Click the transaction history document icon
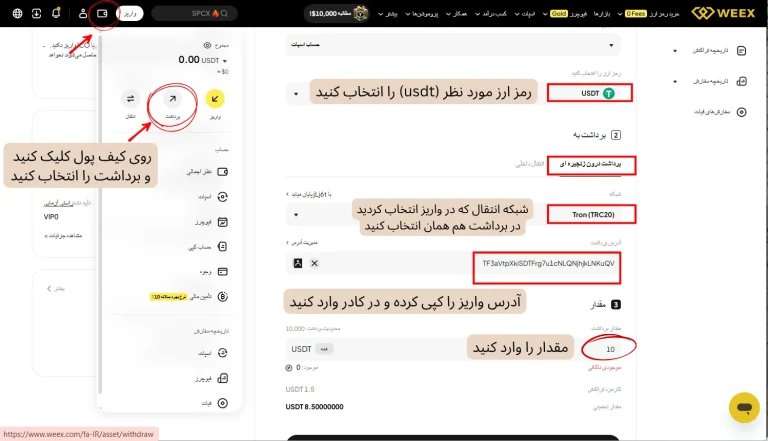Viewport: 768px width, 441px height. click(742, 51)
